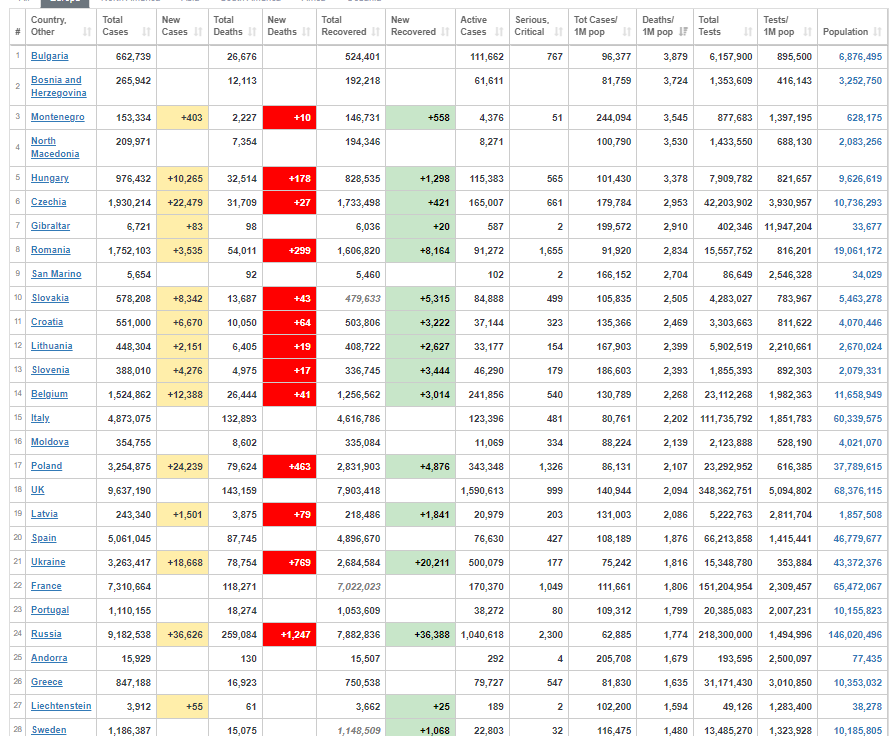Open Italy country link
Screen dimensions: 893x736
click(40, 418)
